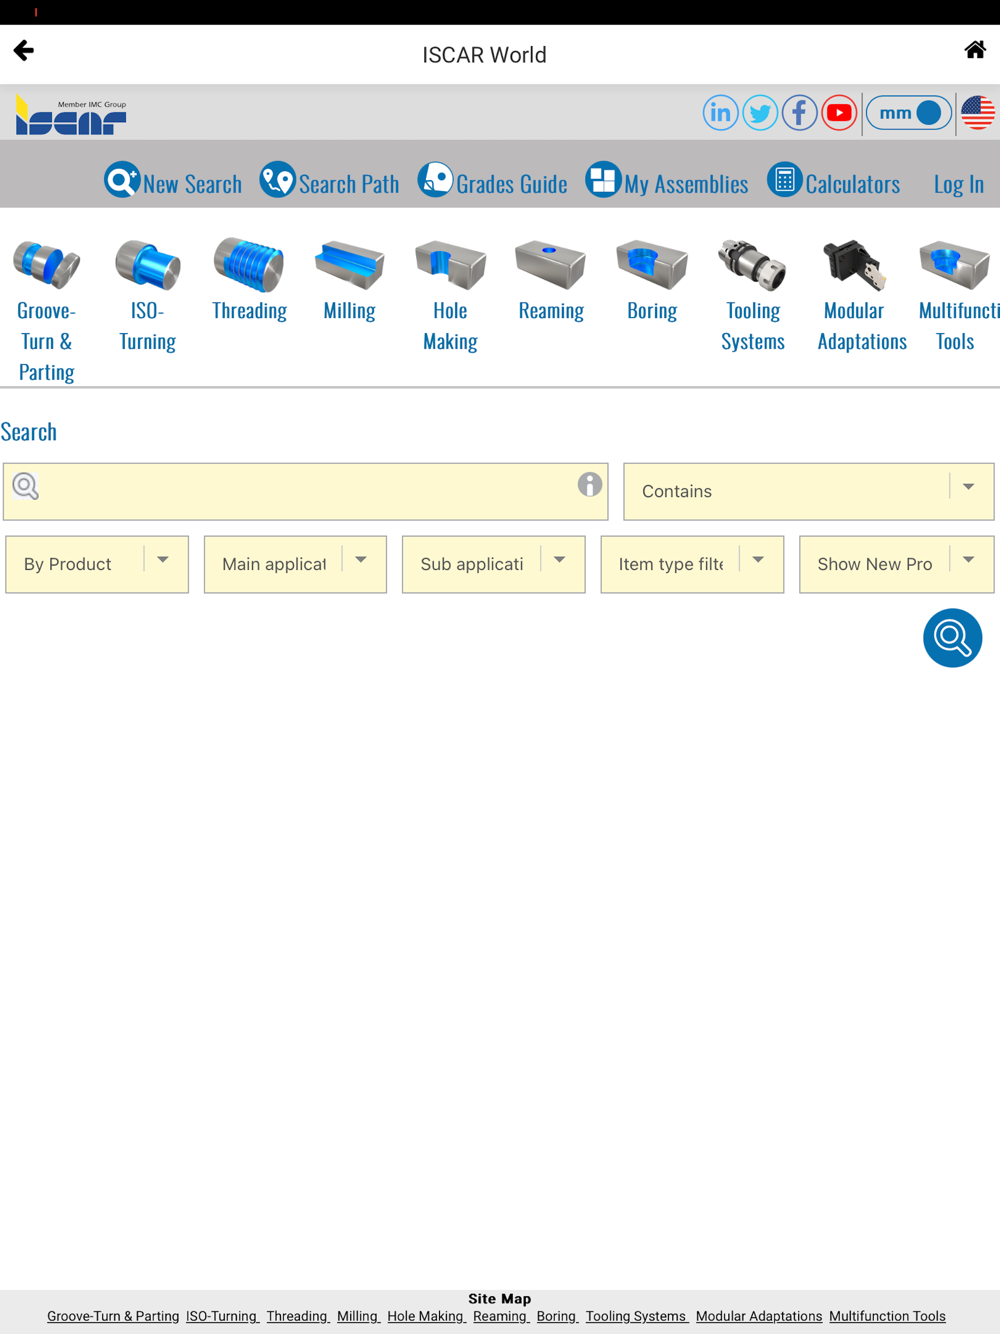Click the My Assemblies grid icon
Image resolution: width=1000 pixels, height=1334 pixels.
click(x=603, y=180)
